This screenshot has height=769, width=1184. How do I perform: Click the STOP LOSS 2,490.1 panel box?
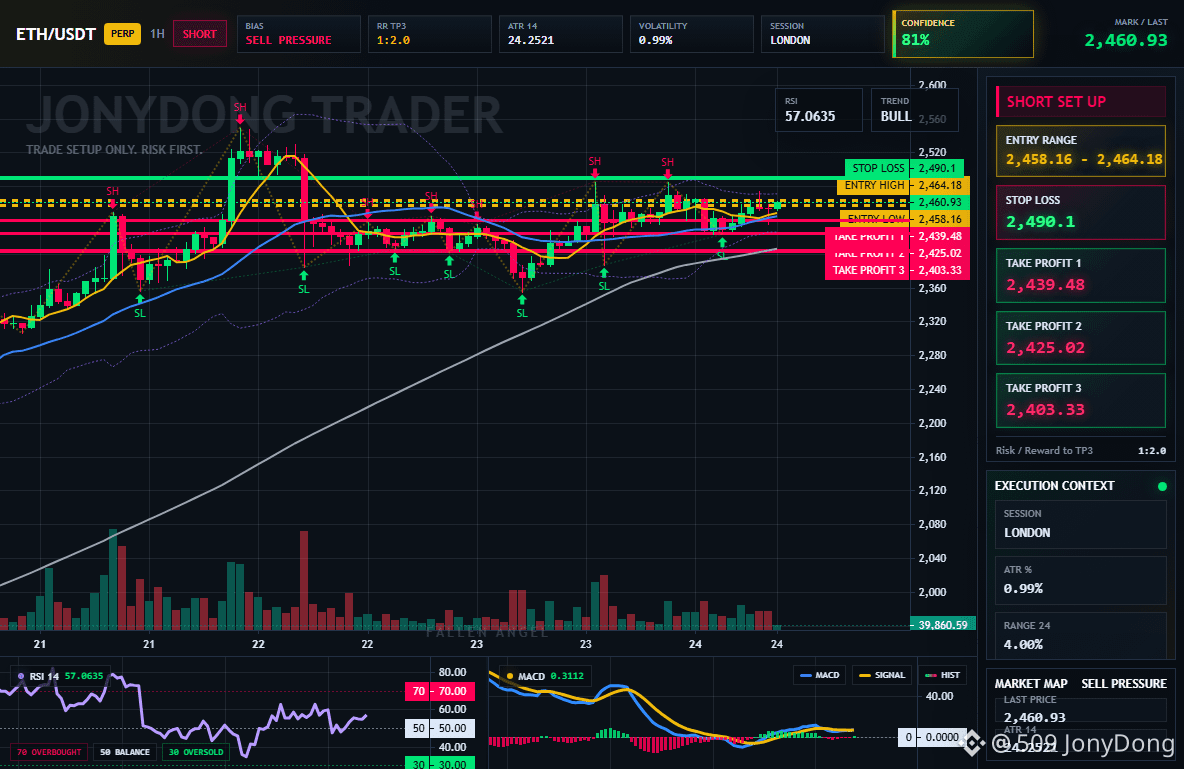click(1081, 212)
